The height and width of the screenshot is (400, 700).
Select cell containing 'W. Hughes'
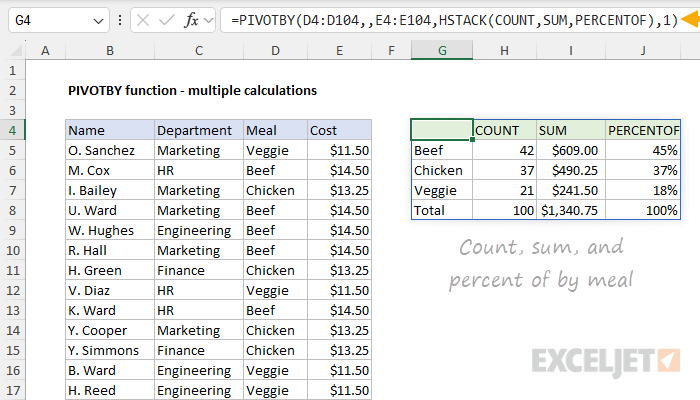pyautogui.click(x=110, y=230)
